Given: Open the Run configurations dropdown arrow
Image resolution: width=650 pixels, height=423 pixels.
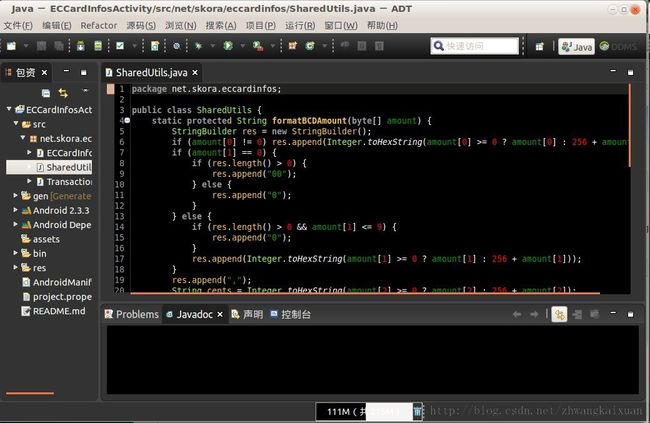Looking at the screenshot, I should tap(243, 46).
